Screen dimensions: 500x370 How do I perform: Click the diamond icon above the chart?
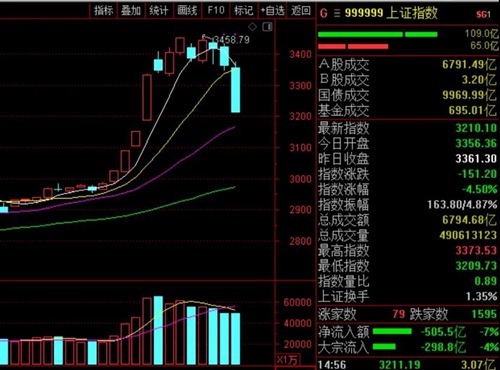[x=252, y=27]
